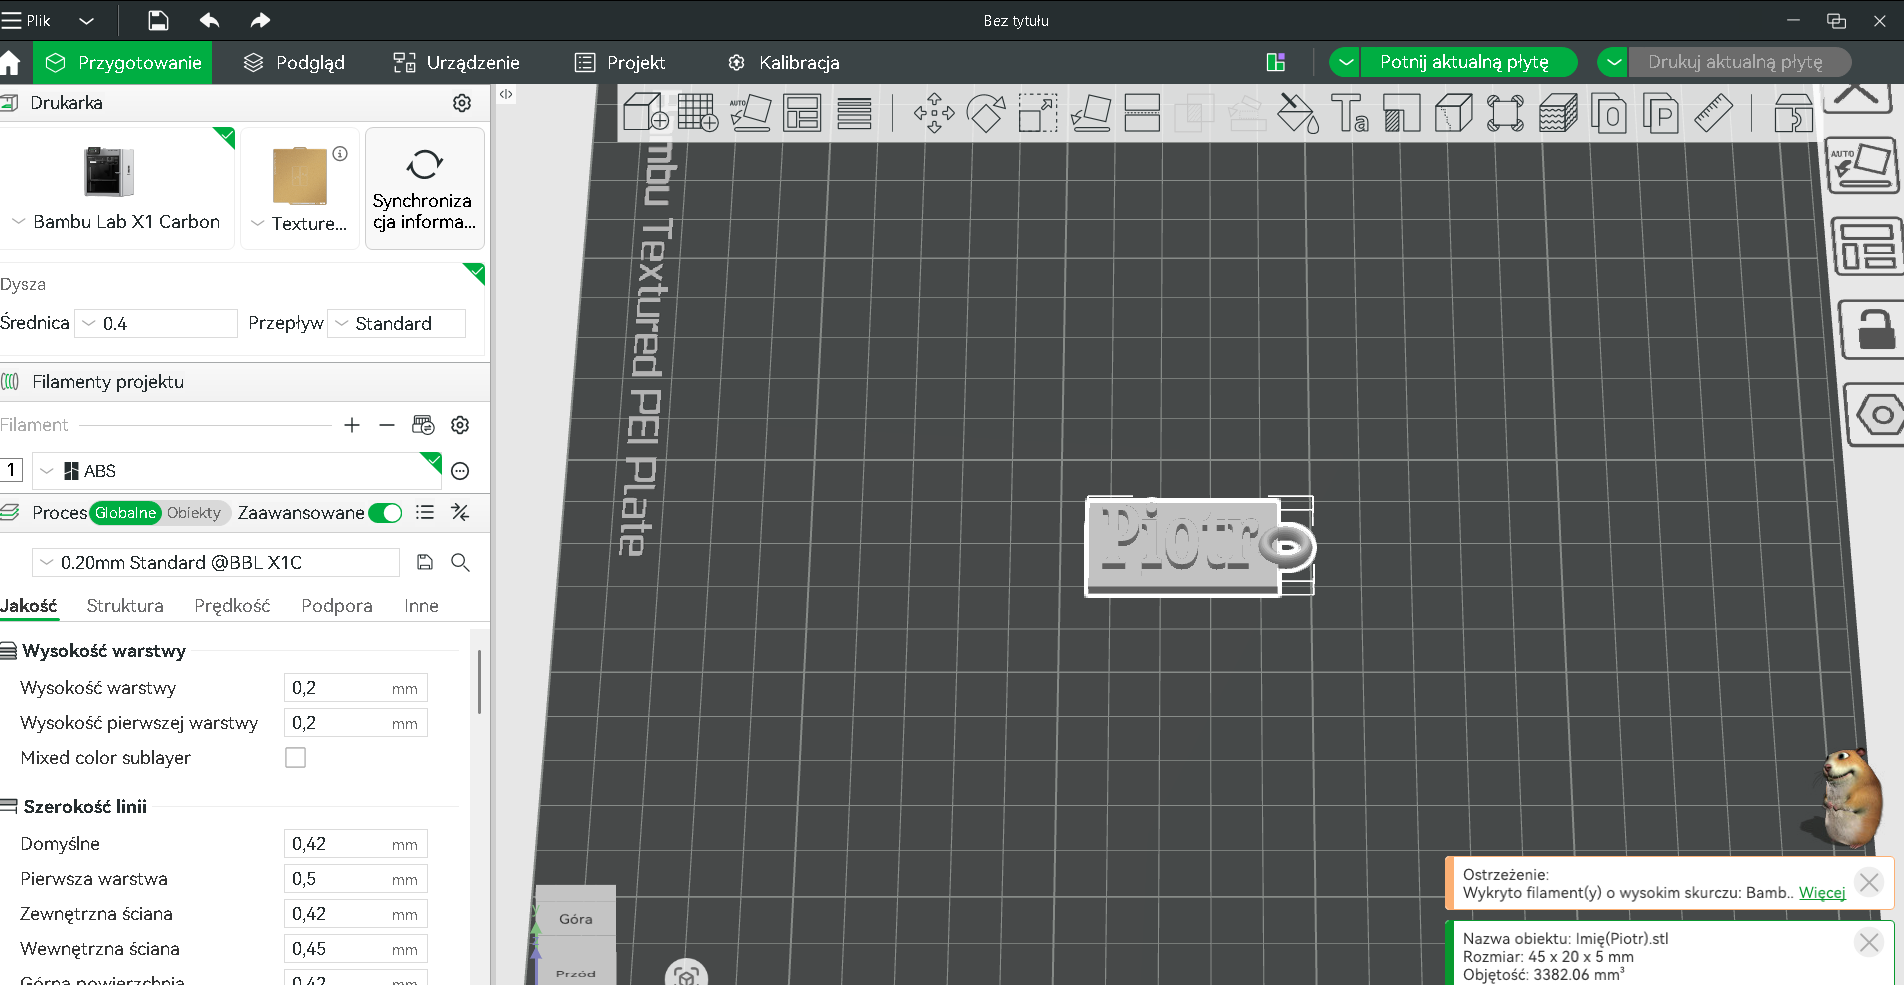This screenshot has height=985, width=1904.
Task: Click the process settings list icon
Action: tap(425, 513)
